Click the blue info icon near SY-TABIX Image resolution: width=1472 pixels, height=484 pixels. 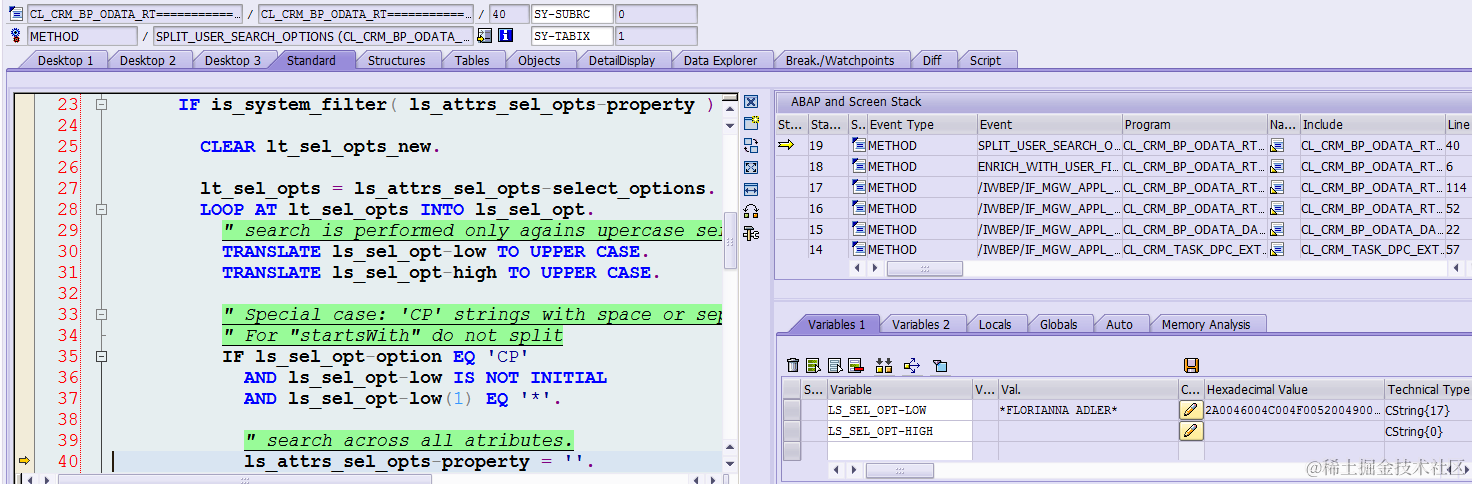pos(506,36)
